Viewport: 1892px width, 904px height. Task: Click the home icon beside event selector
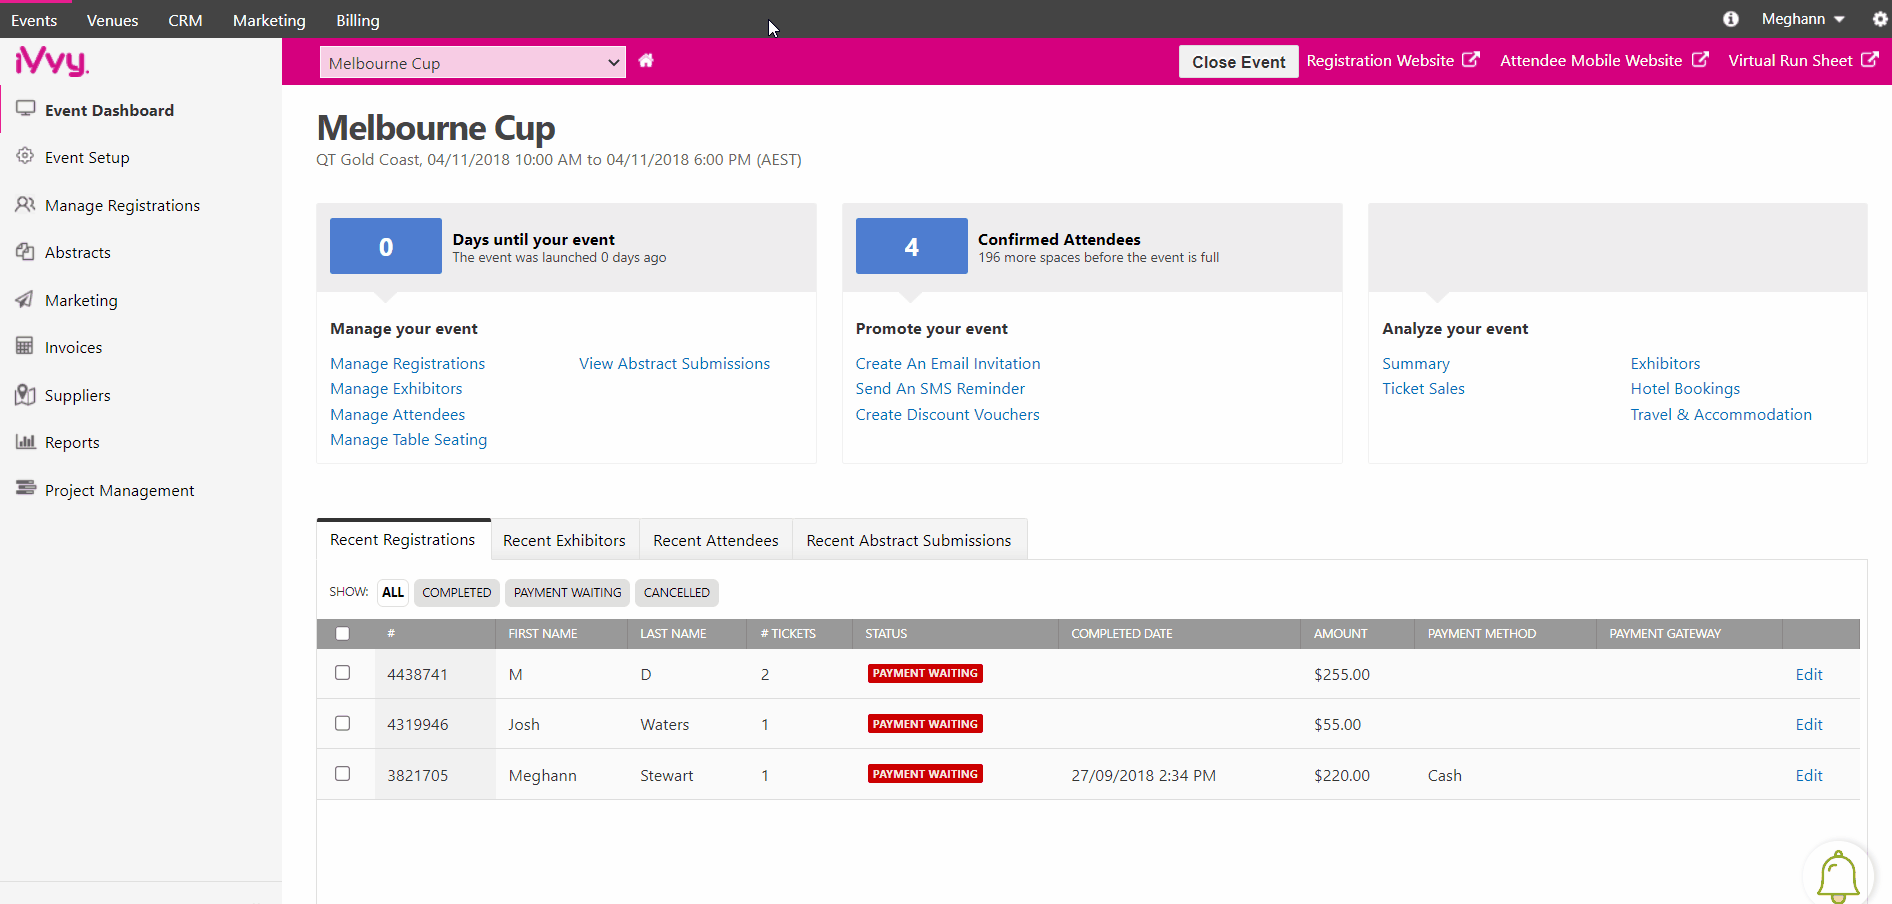point(646,61)
